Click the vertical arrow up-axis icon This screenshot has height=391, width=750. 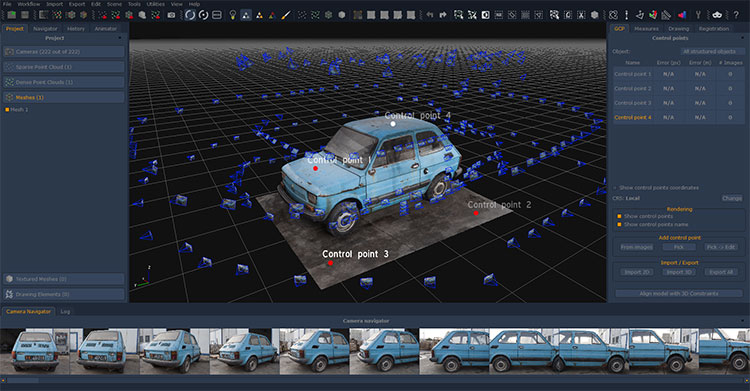[x=626, y=15]
